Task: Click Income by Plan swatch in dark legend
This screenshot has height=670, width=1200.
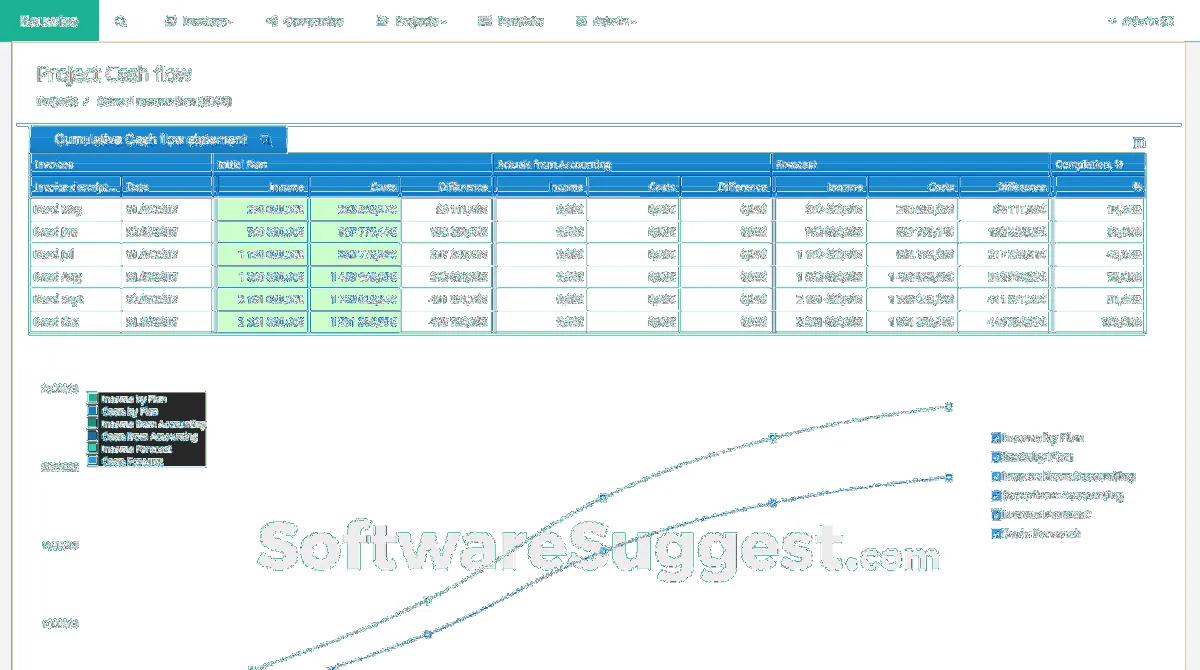Action: (x=94, y=399)
